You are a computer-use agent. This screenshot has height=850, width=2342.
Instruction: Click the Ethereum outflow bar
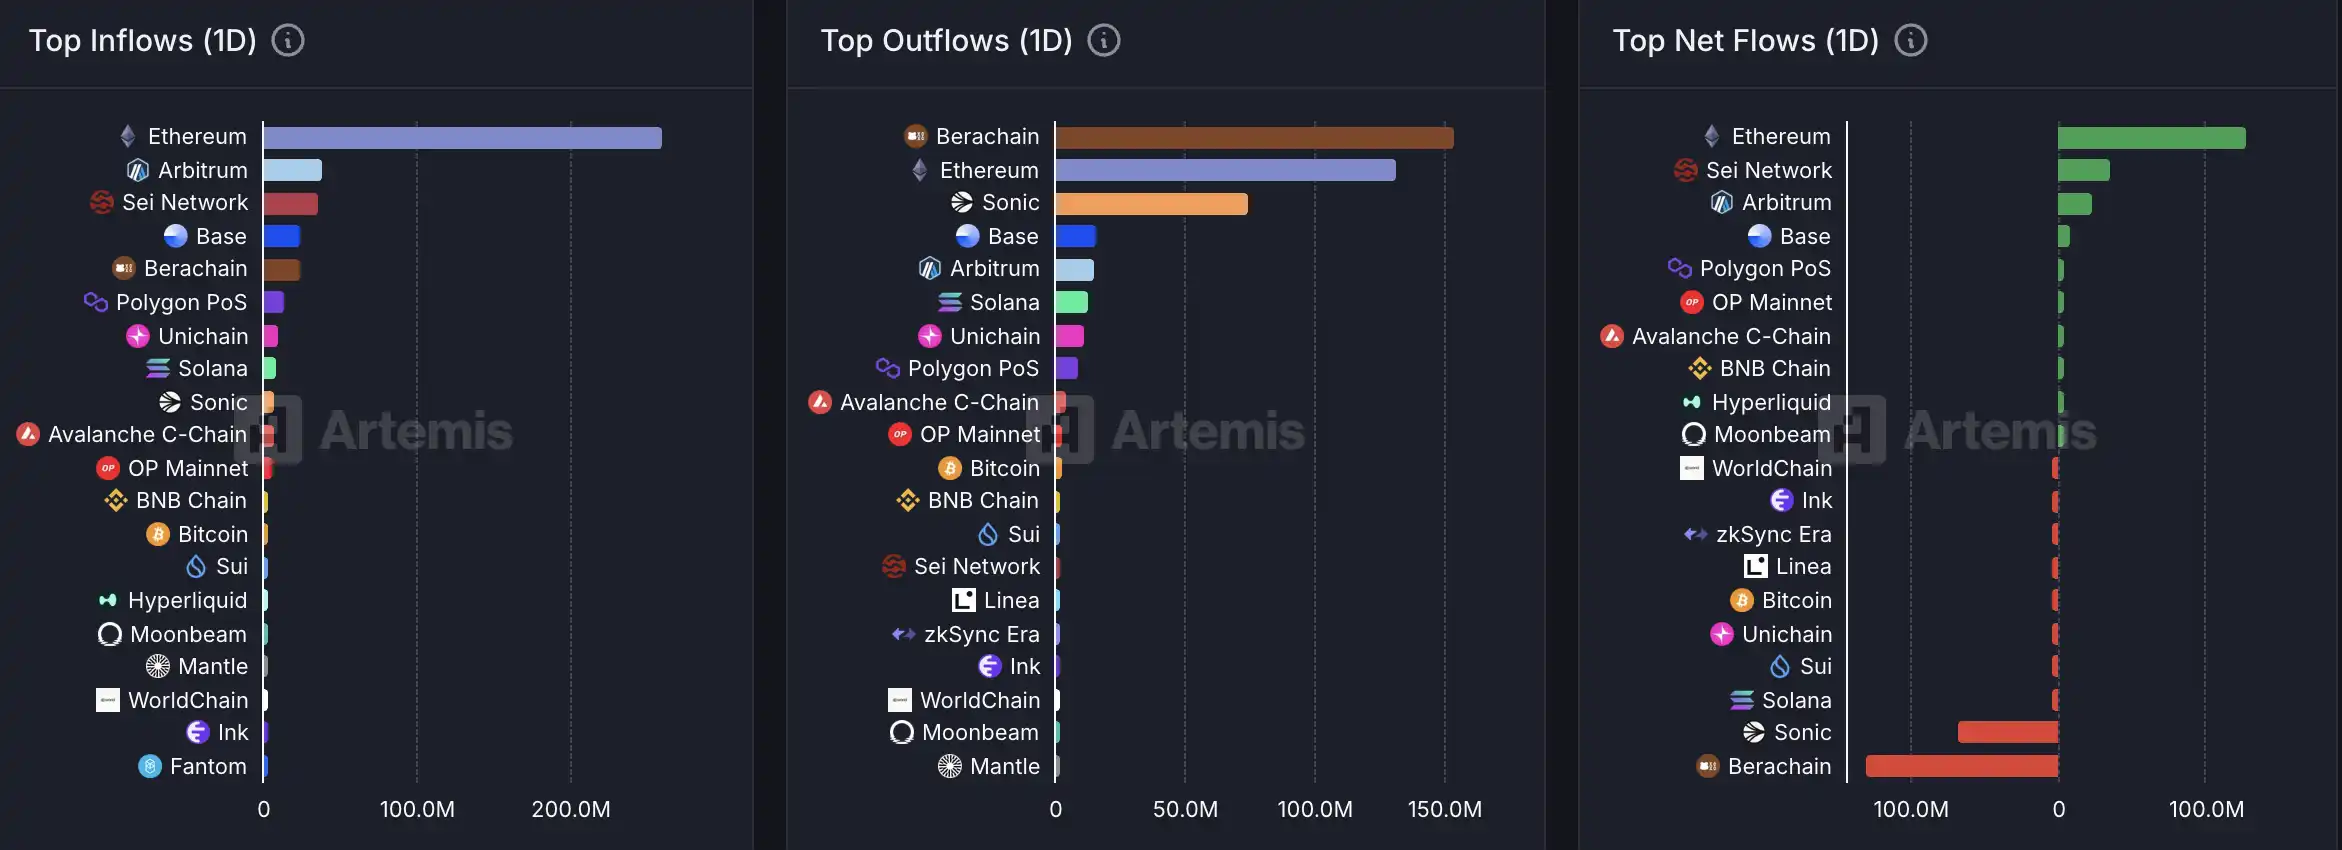1225,170
